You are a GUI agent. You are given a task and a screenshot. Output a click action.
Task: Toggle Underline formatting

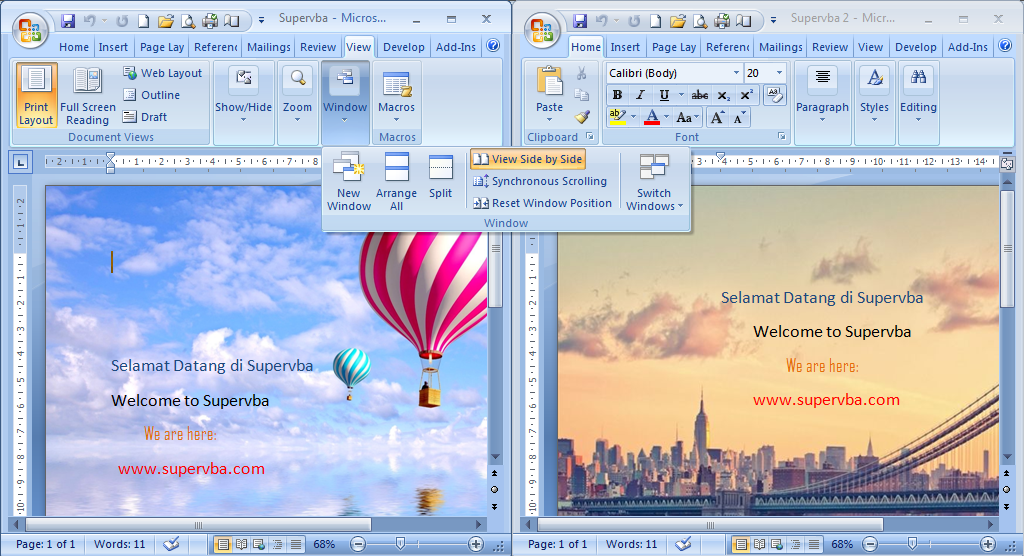coord(664,95)
